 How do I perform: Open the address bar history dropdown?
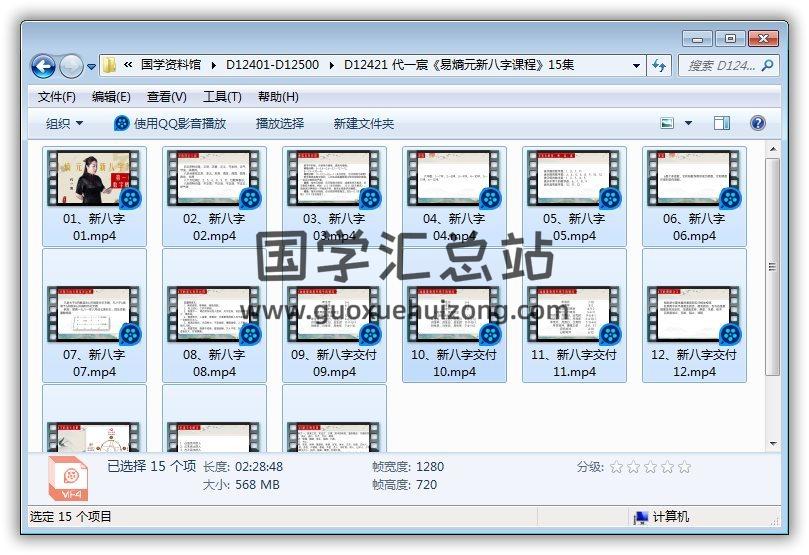pos(636,66)
